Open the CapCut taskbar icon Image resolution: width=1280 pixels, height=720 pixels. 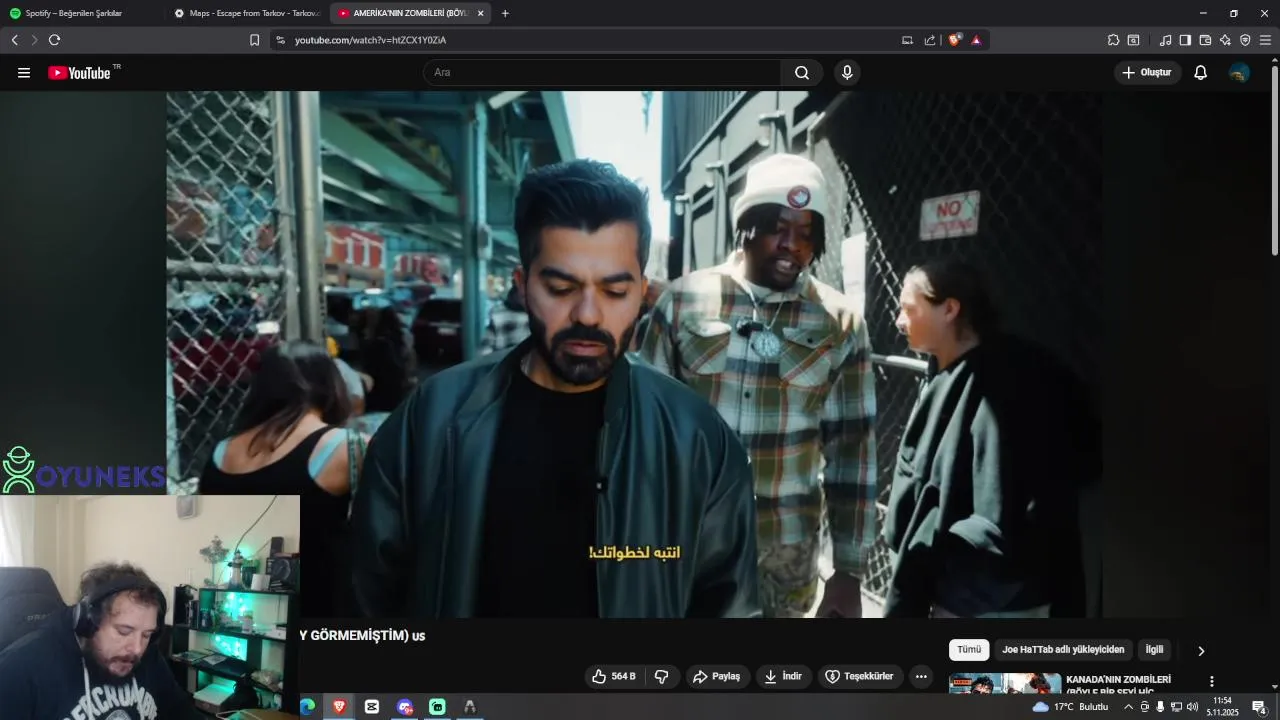tap(372, 706)
